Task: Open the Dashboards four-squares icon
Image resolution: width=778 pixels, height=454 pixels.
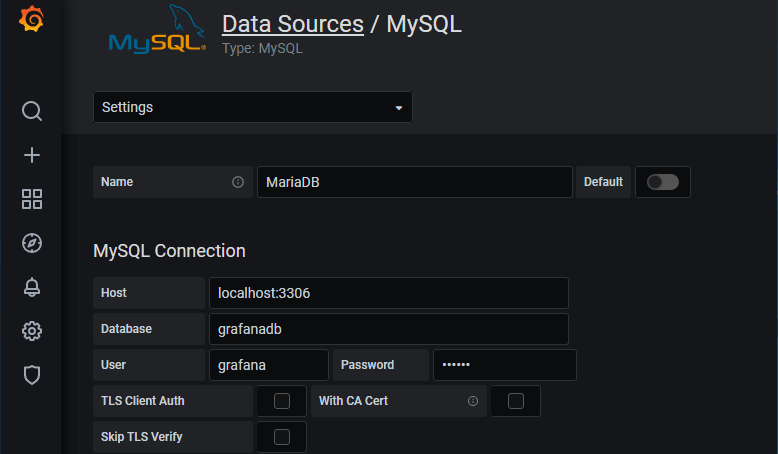Action: pos(32,199)
